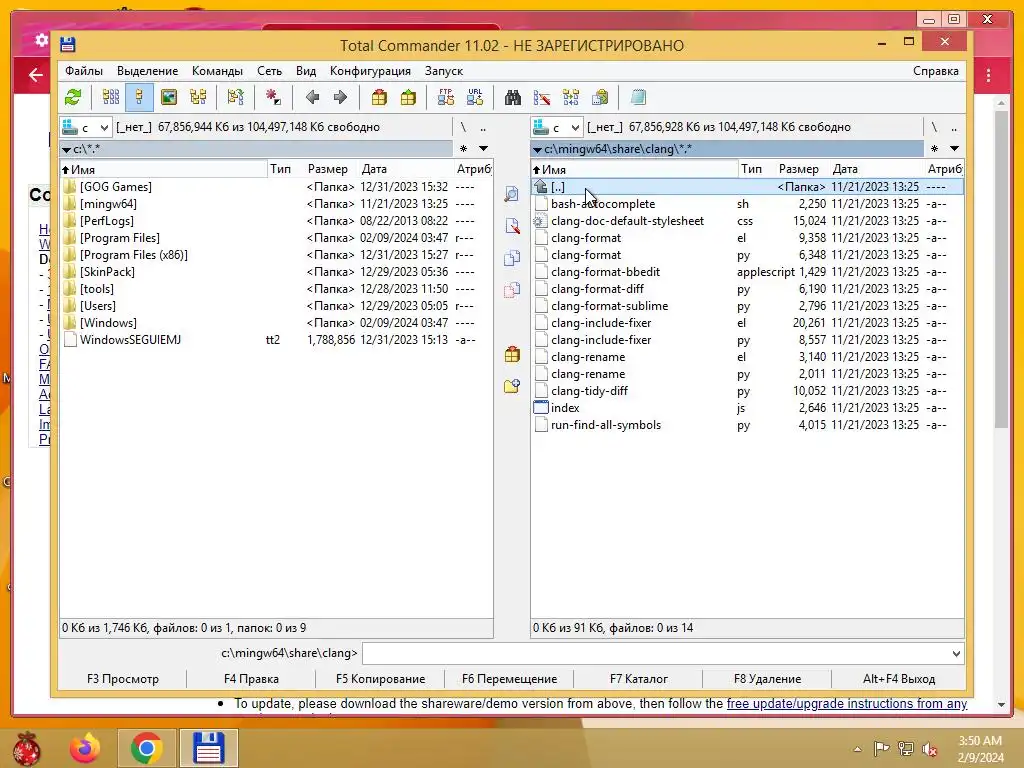Click into the command line input field
This screenshot has width=1024, height=768.
coord(656,654)
